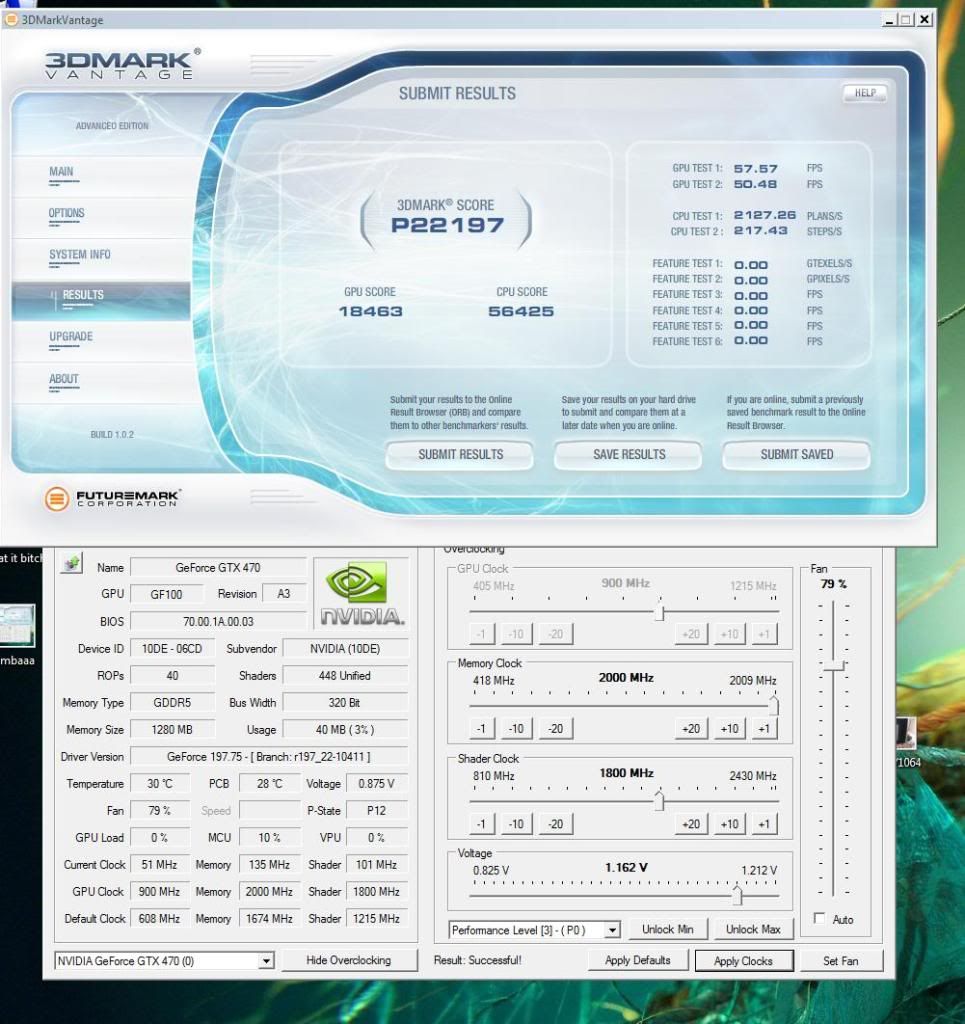Click the Temperature value 30 °C

click(x=160, y=784)
